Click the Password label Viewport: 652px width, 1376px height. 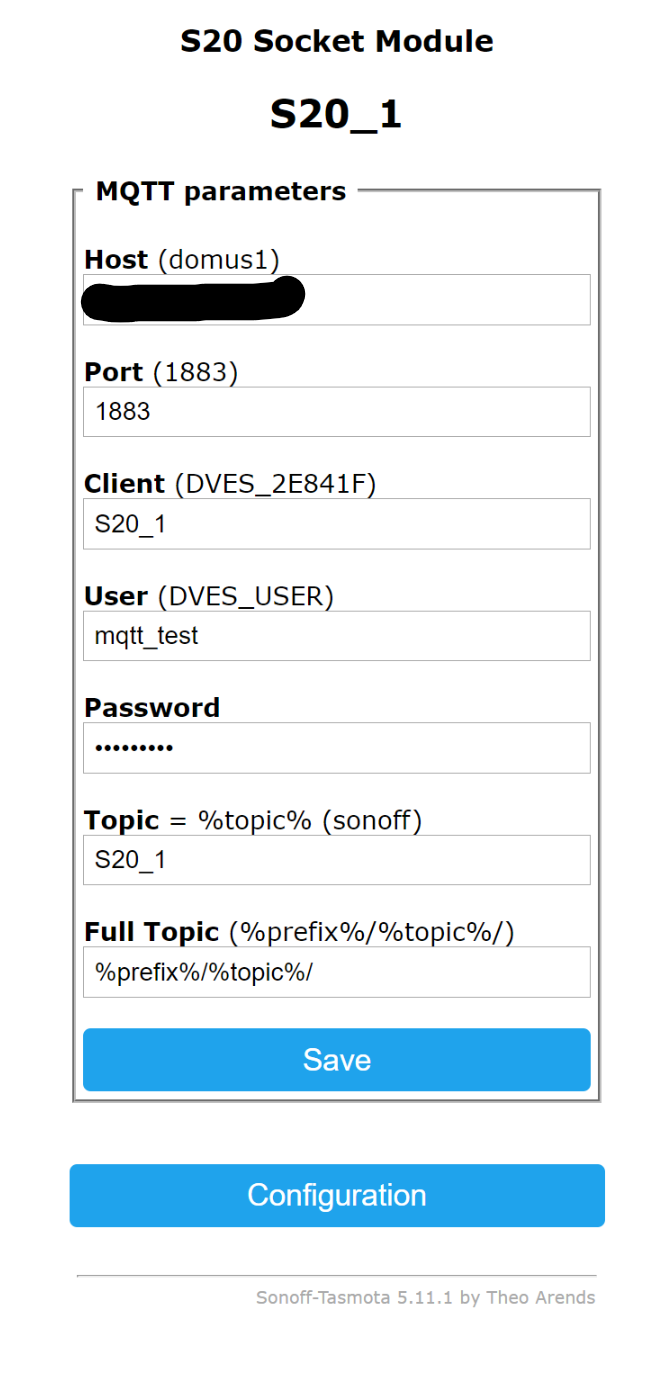152,707
